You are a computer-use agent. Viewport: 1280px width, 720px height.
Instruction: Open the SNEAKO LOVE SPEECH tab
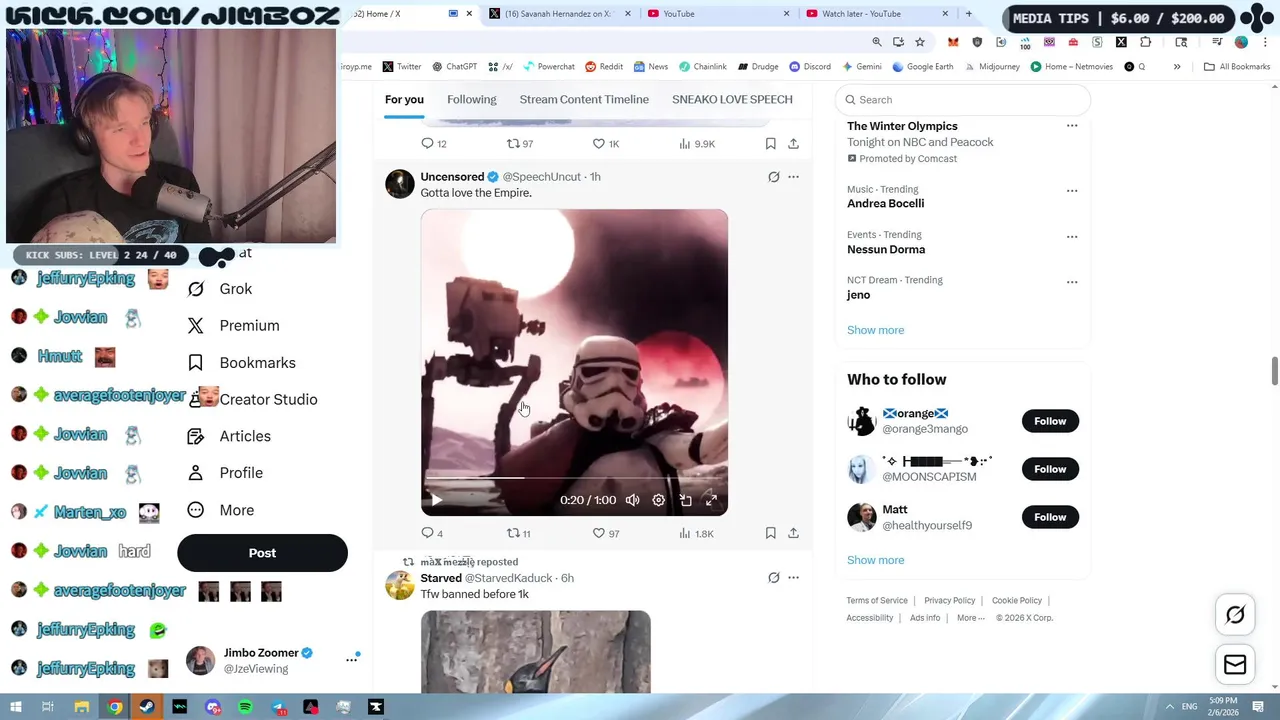732,99
